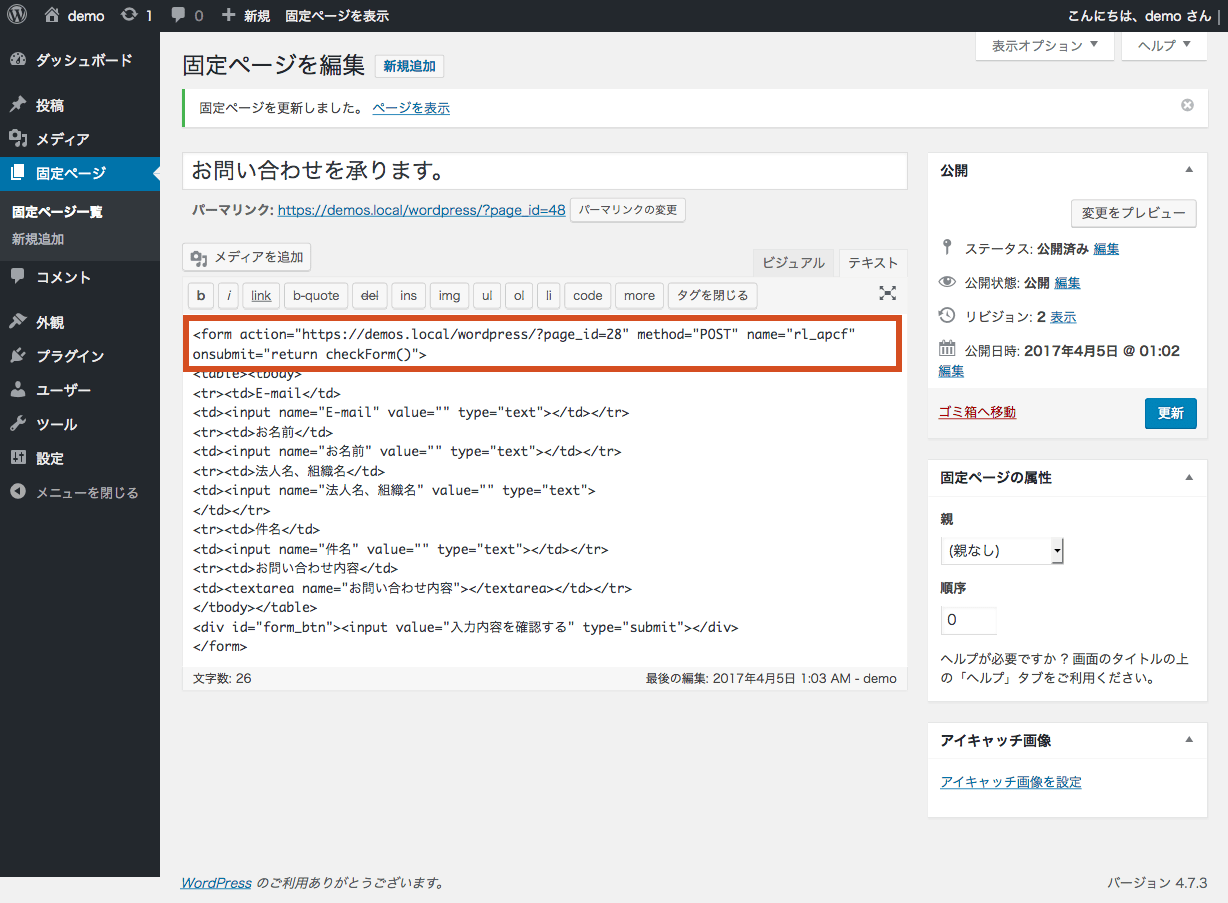Open revisions 表示 link
Viewport: 1228px width, 903px height.
tap(1063, 317)
